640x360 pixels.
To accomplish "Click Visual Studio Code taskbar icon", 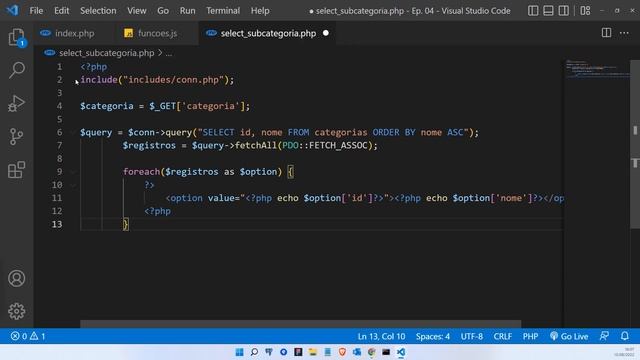I will (x=401, y=352).
